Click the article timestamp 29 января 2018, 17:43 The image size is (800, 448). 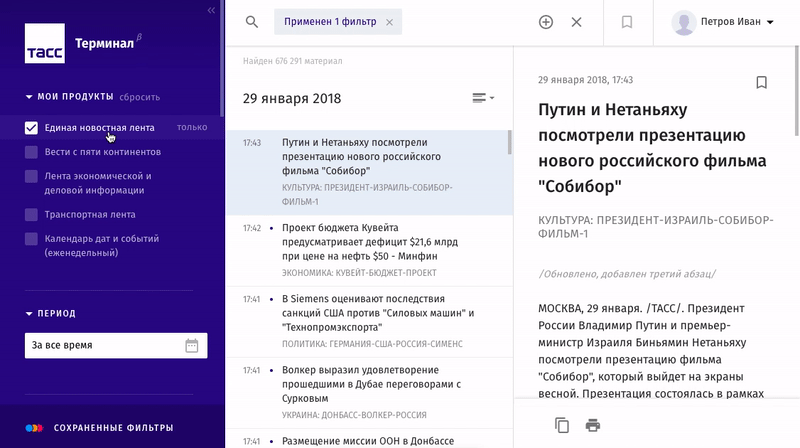pos(585,80)
